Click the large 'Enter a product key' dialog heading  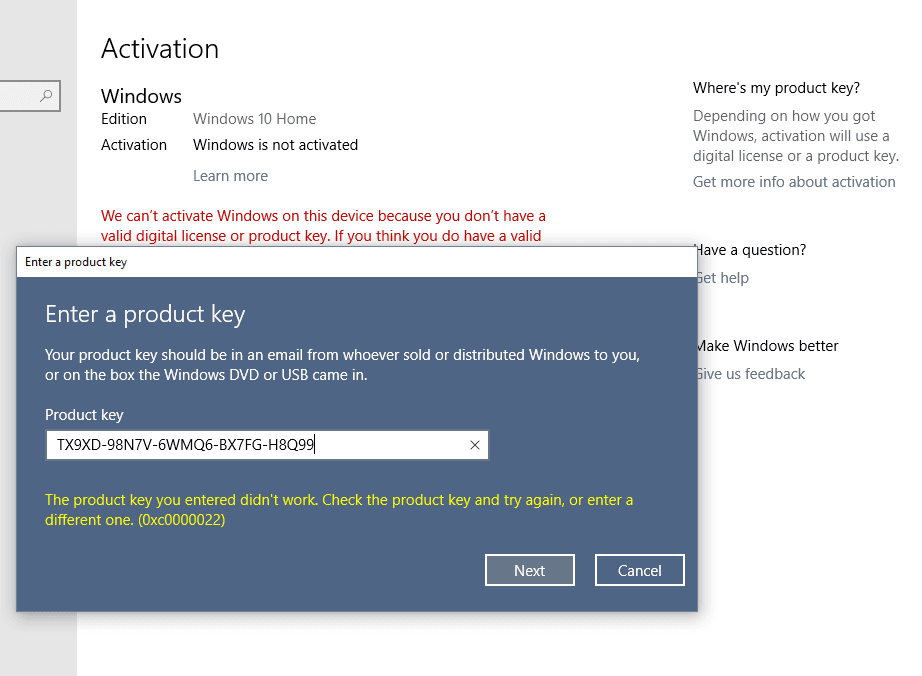pos(145,314)
